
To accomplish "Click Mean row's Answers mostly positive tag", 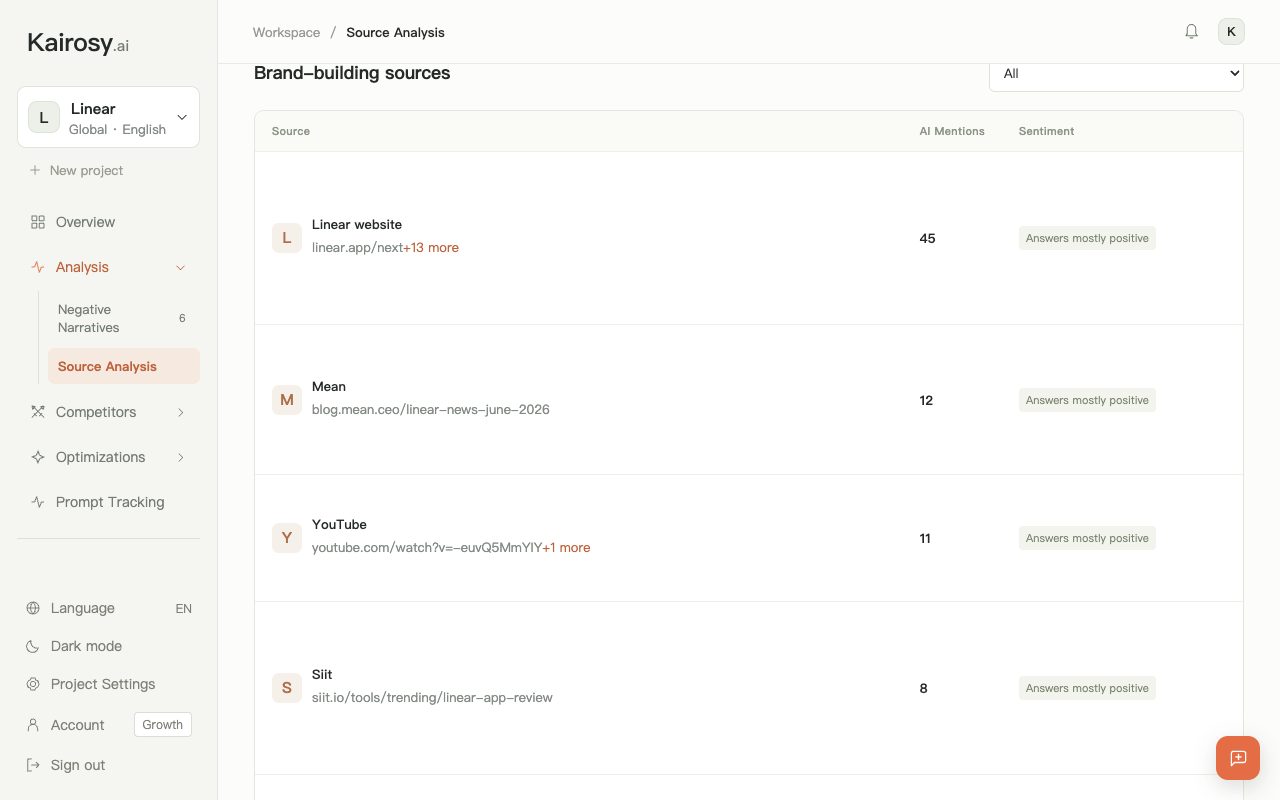I will tap(1087, 400).
